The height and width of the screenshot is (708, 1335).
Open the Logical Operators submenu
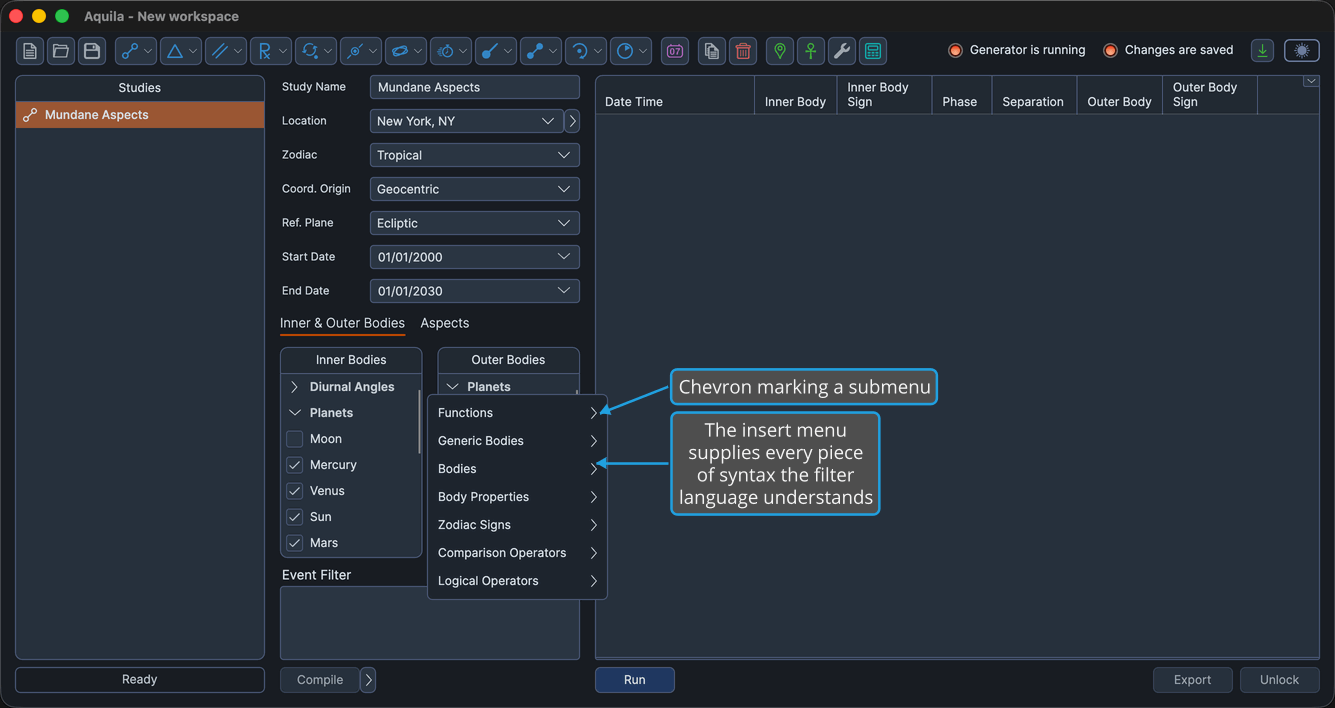point(517,581)
